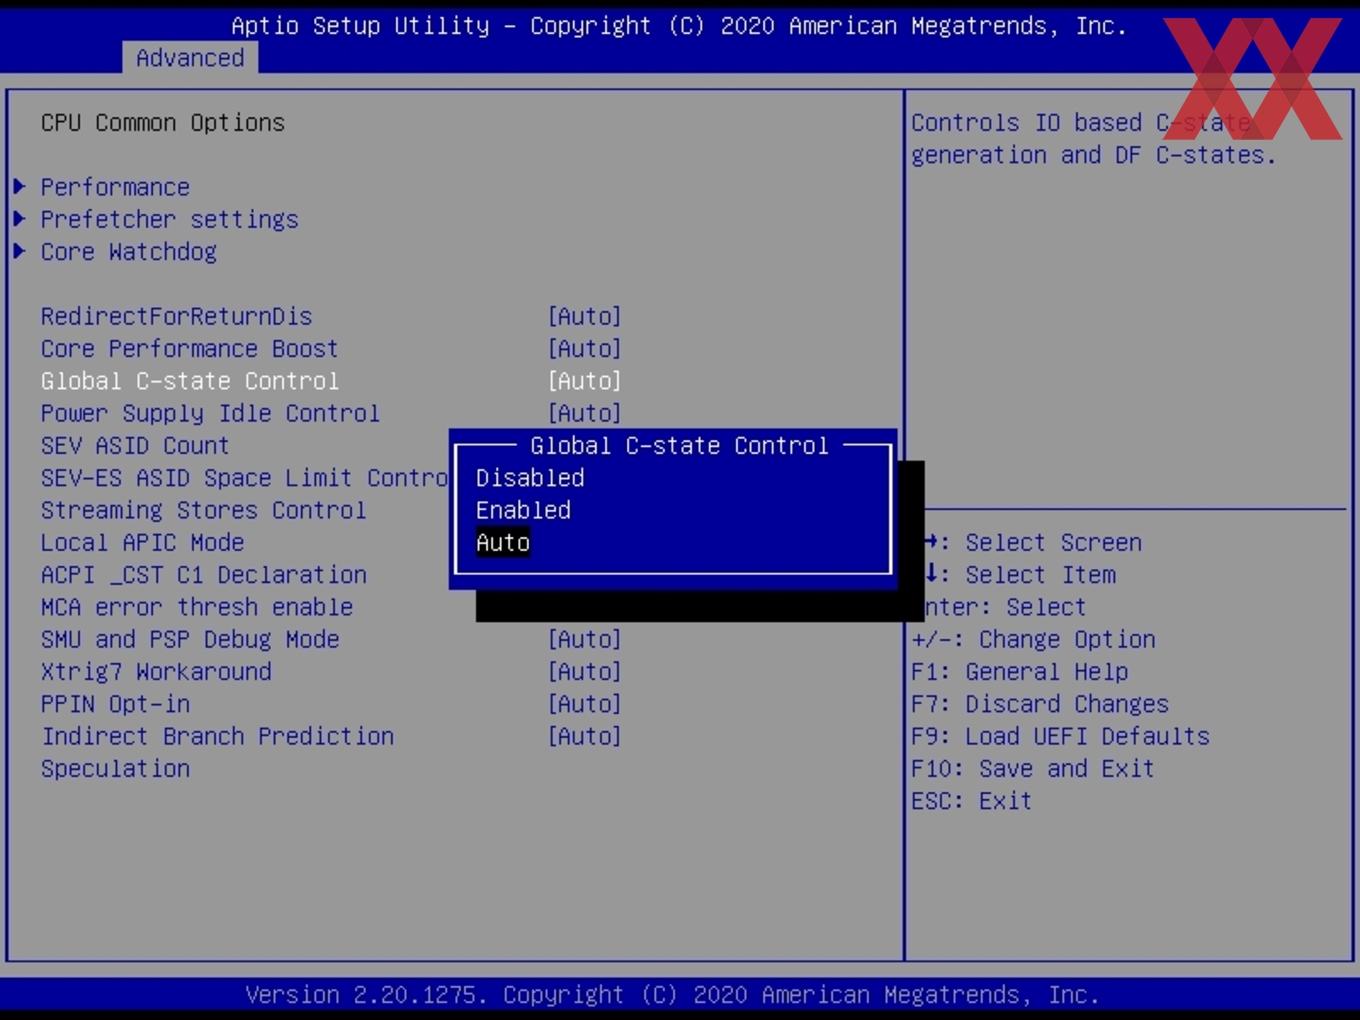Open the Core Performance Boost value dropdown
1360x1020 pixels.
585,348
